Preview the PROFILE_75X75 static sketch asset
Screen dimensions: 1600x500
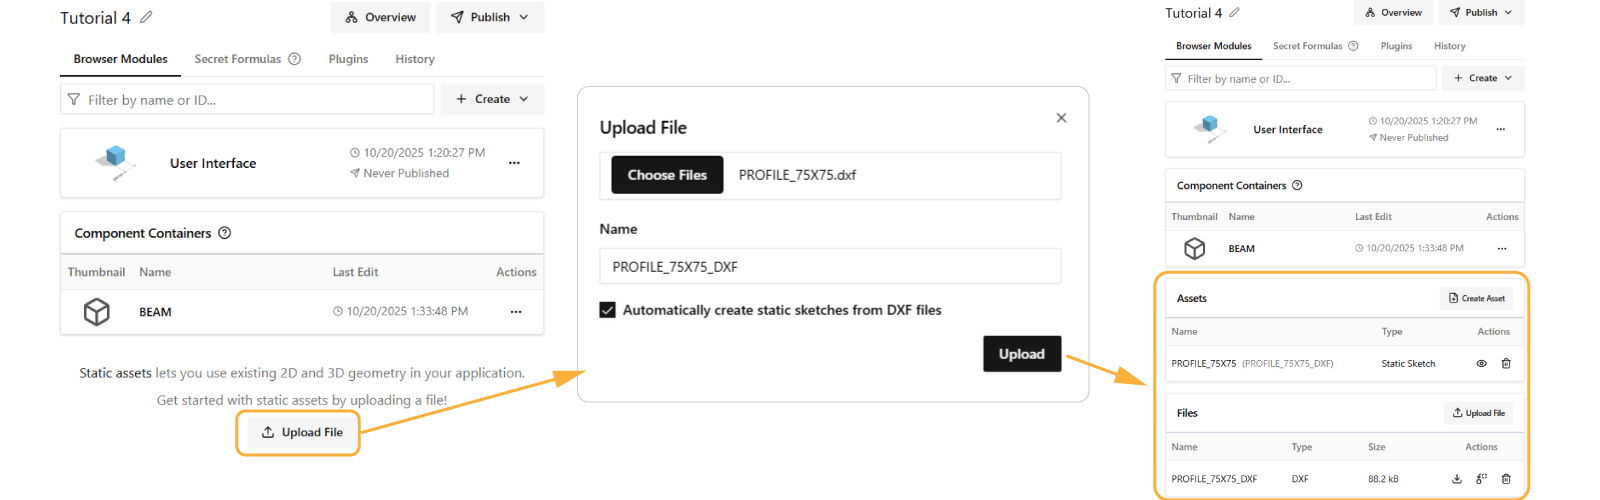click(x=1481, y=364)
